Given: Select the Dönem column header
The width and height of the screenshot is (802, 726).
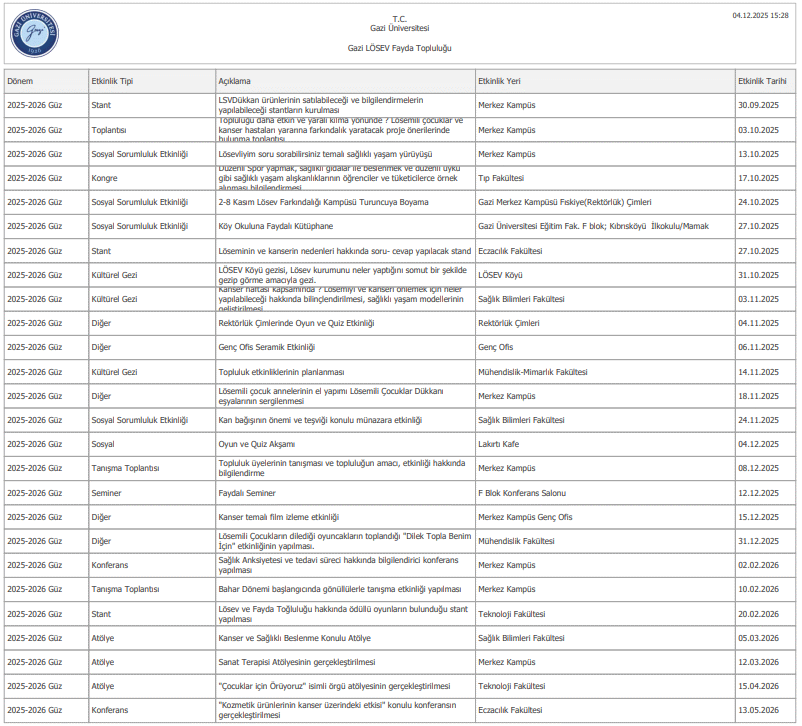Looking at the screenshot, I should (x=20, y=81).
